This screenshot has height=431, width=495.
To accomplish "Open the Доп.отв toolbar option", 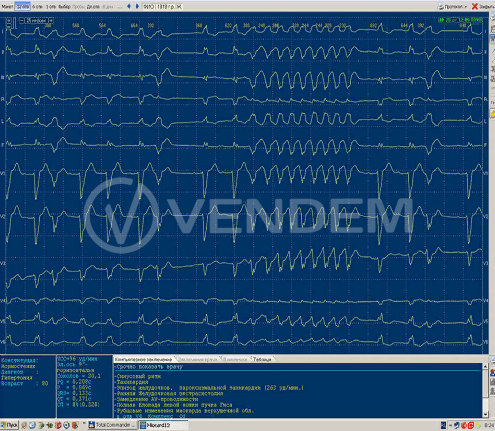I will coord(93,7).
